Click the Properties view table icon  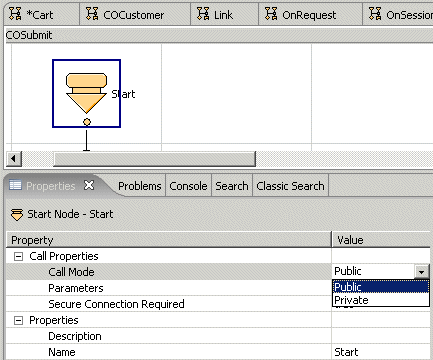[15, 185]
